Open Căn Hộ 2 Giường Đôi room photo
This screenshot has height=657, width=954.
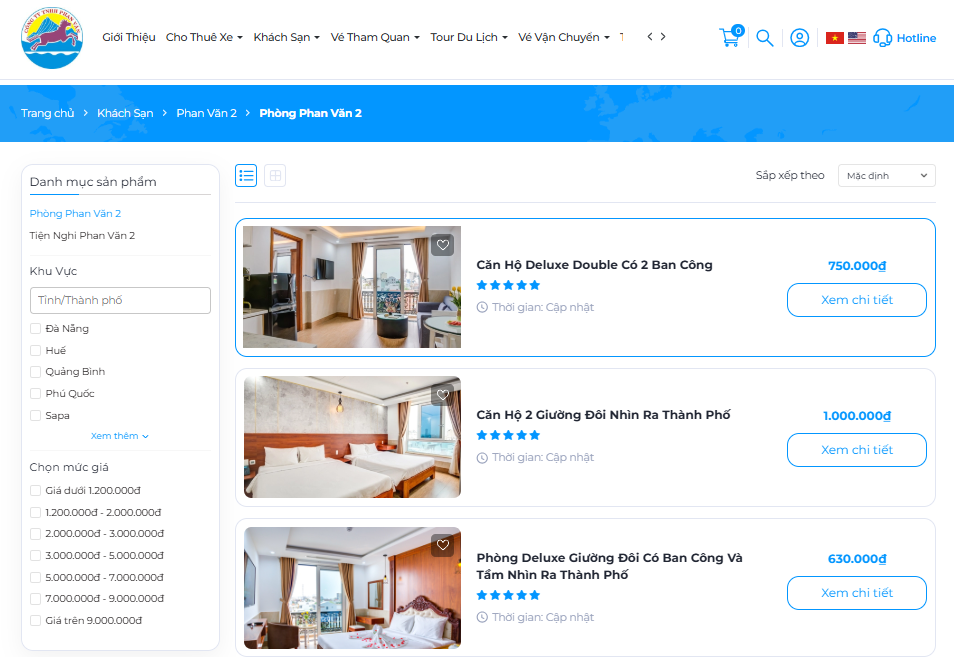tap(352, 437)
